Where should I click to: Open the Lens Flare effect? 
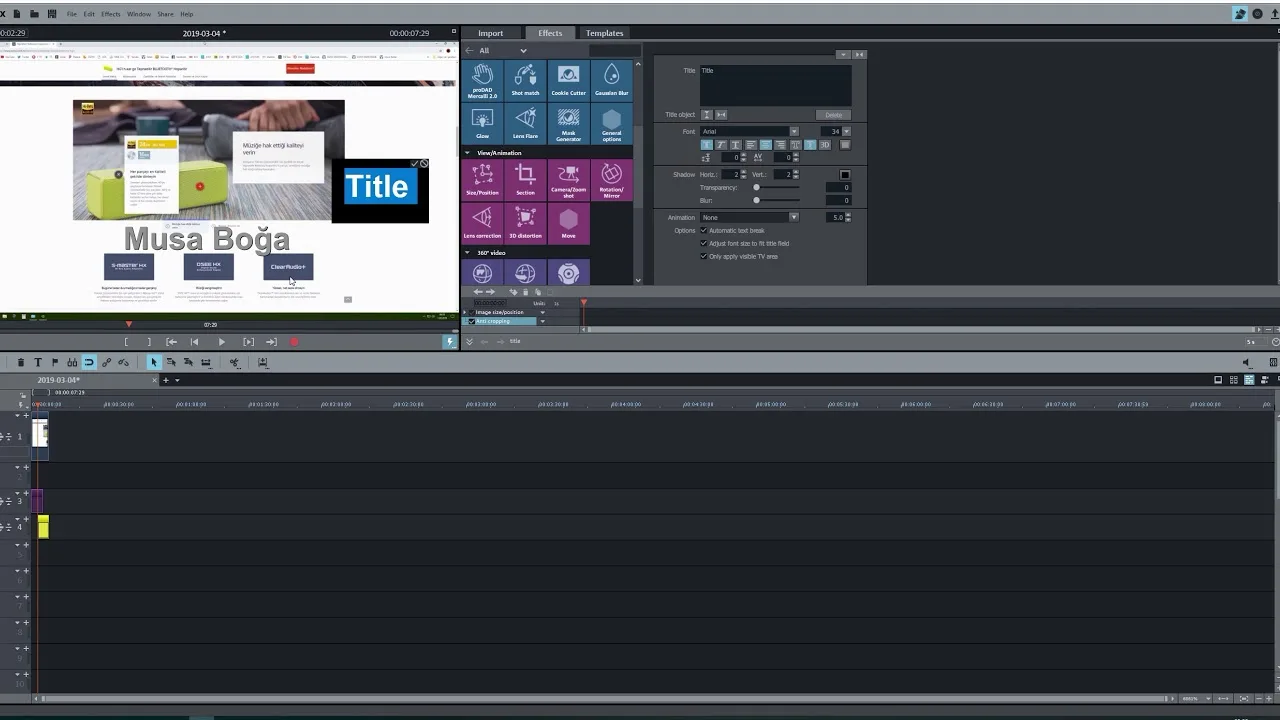[x=525, y=123]
